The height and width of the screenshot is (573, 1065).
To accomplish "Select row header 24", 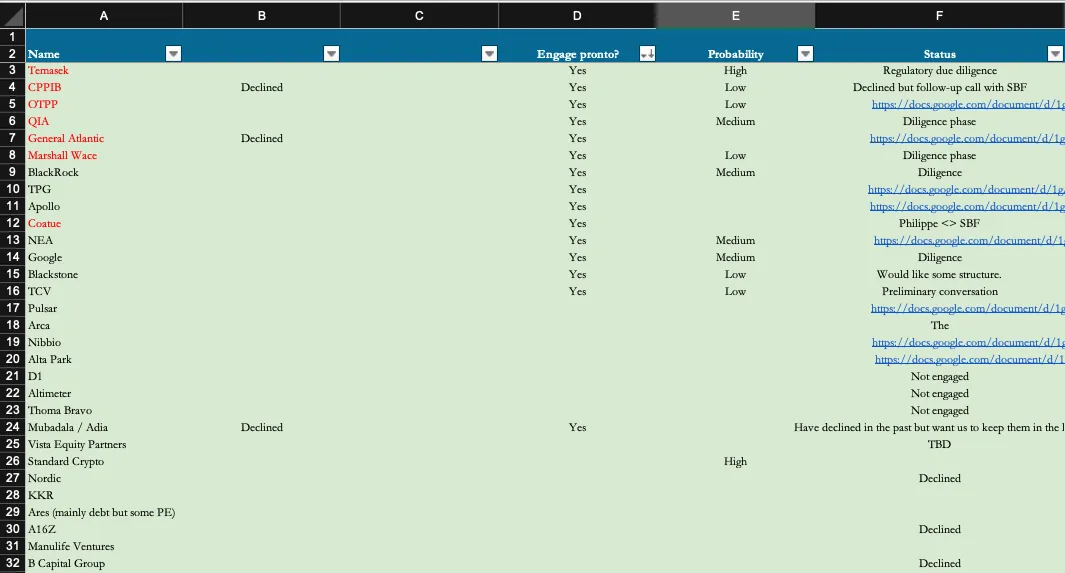I will 12,427.
